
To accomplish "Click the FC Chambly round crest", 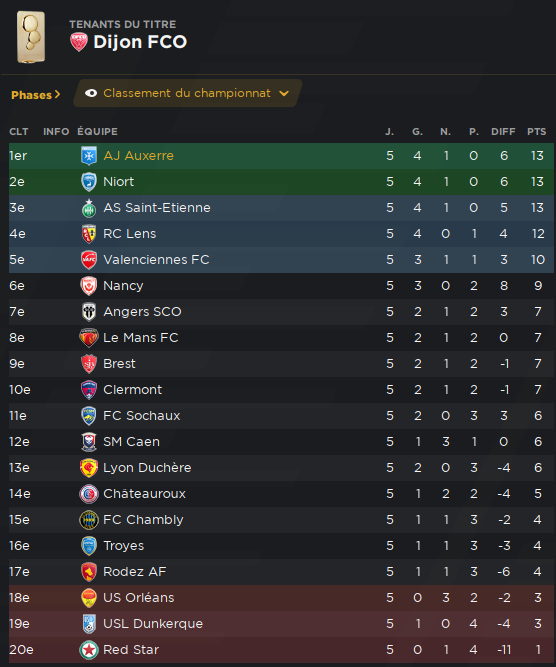I will click(x=89, y=520).
